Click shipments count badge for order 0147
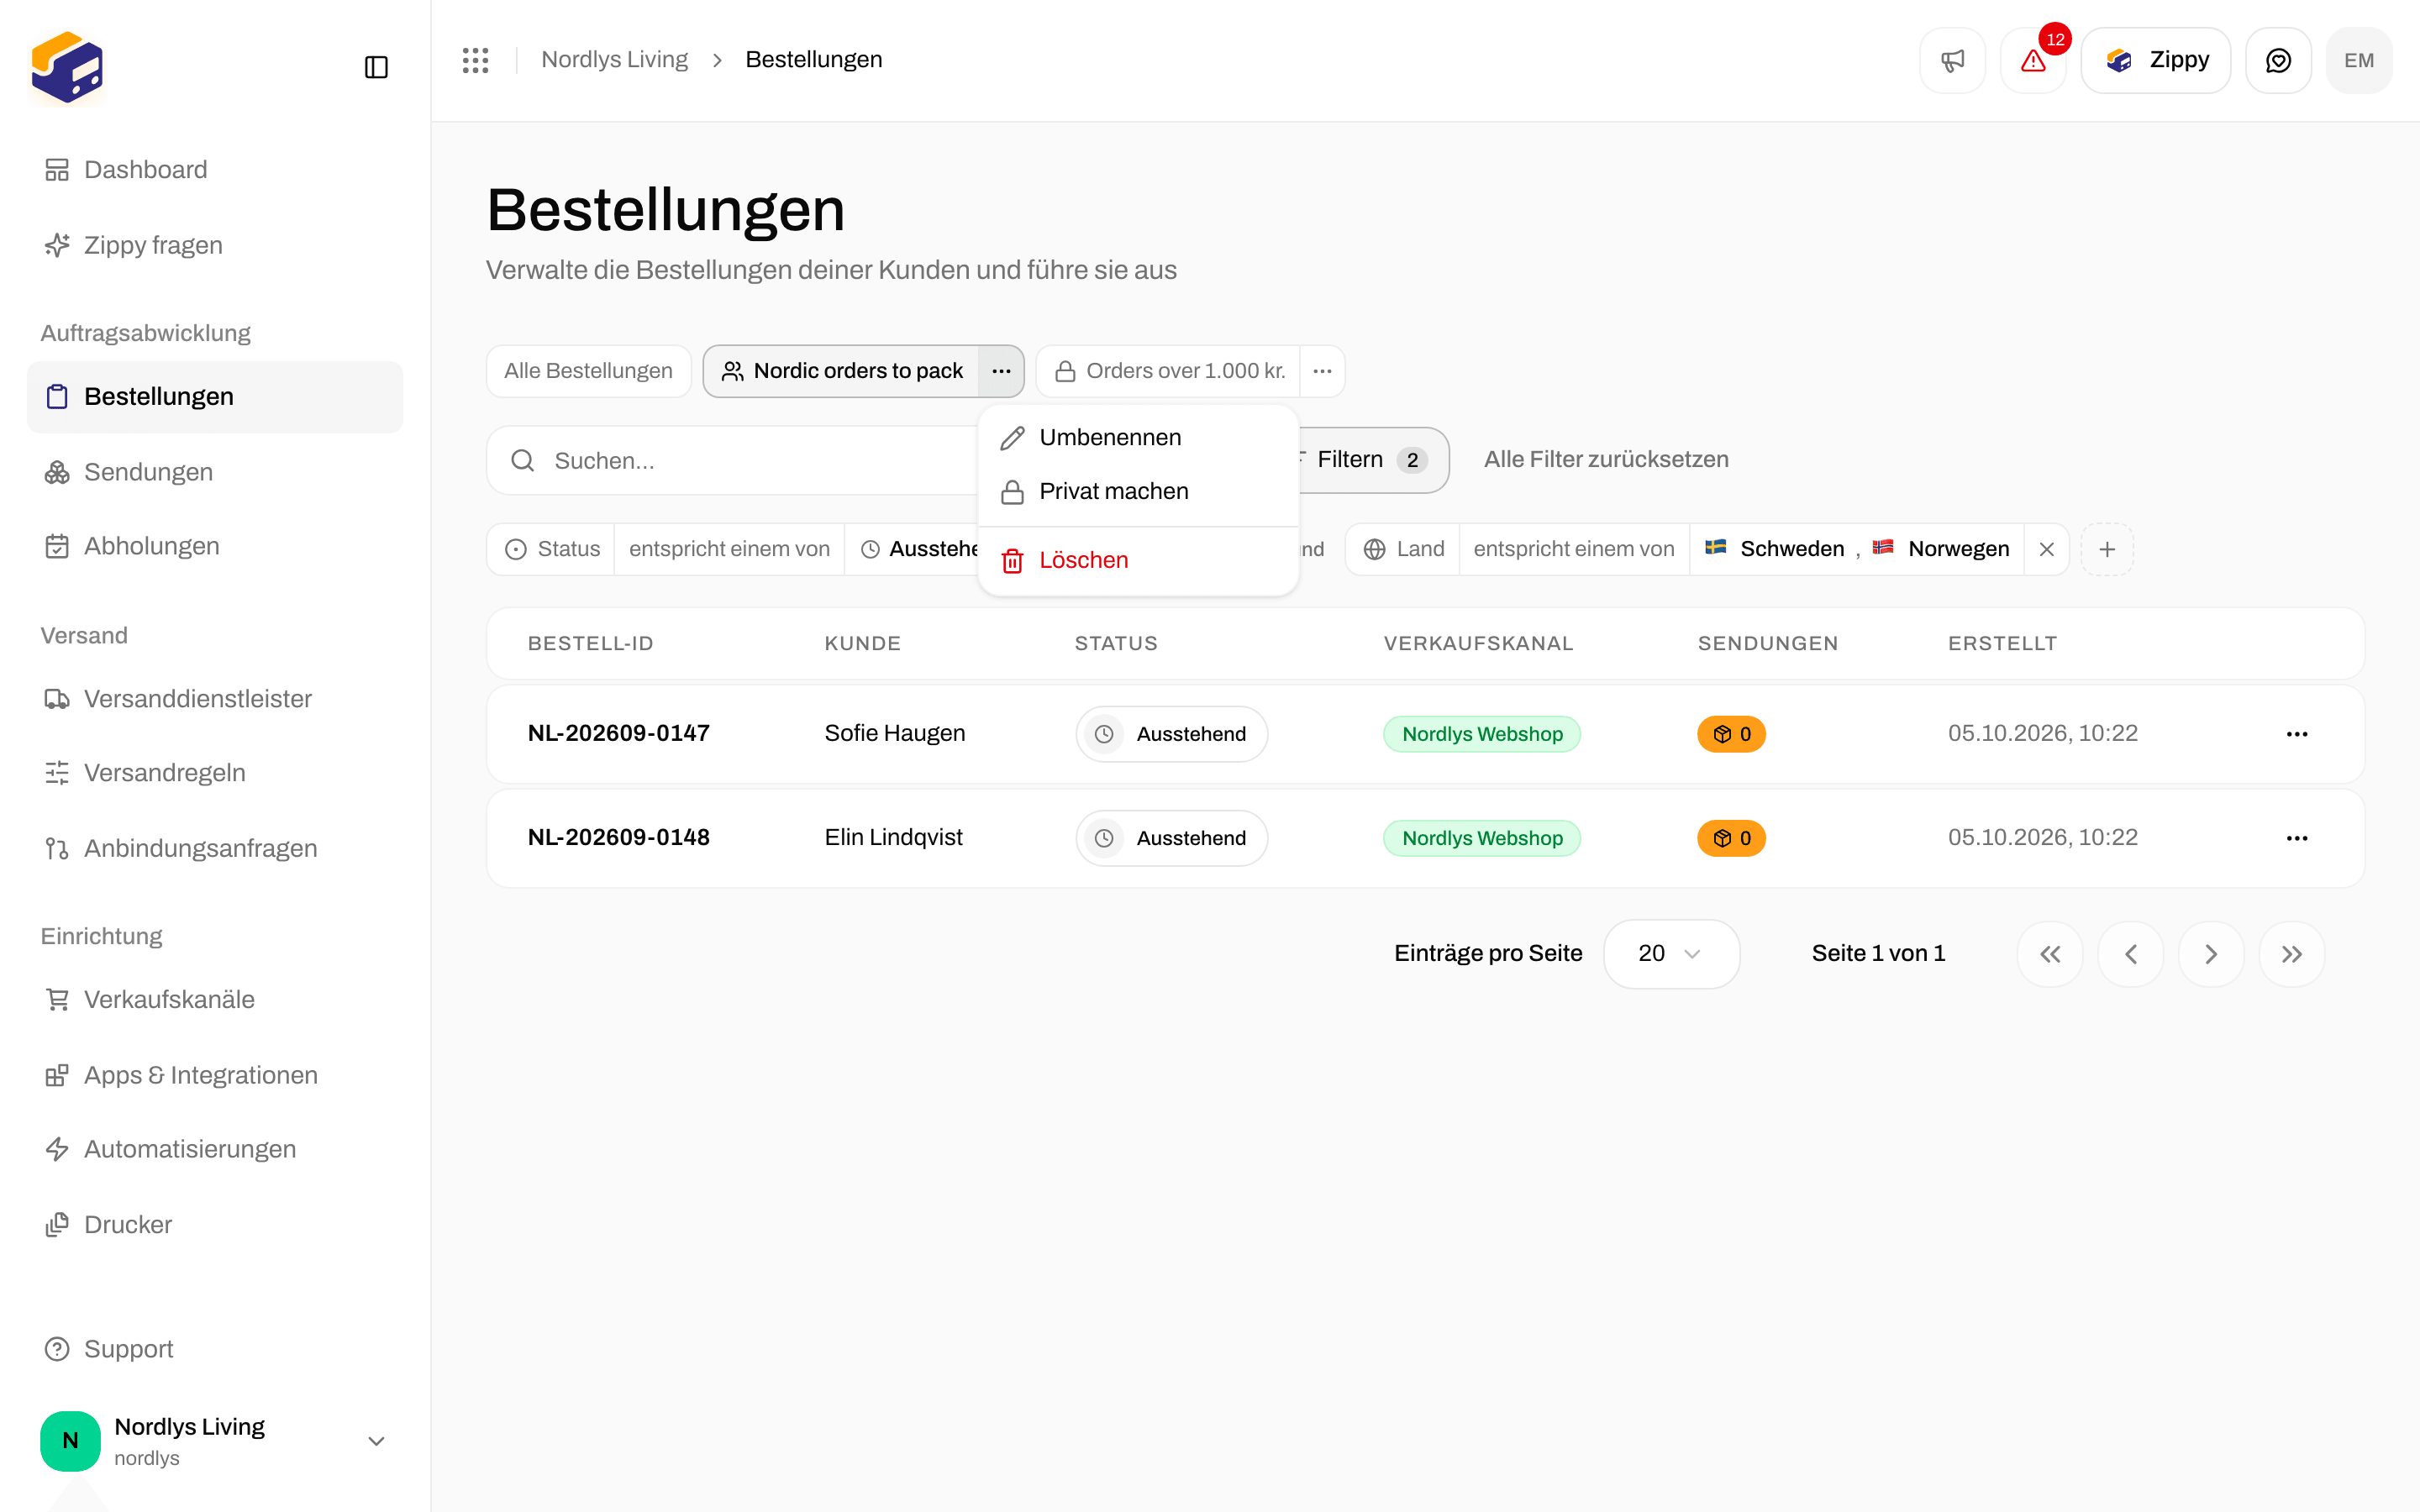The width and height of the screenshot is (2420, 1512). click(x=1731, y=734)
